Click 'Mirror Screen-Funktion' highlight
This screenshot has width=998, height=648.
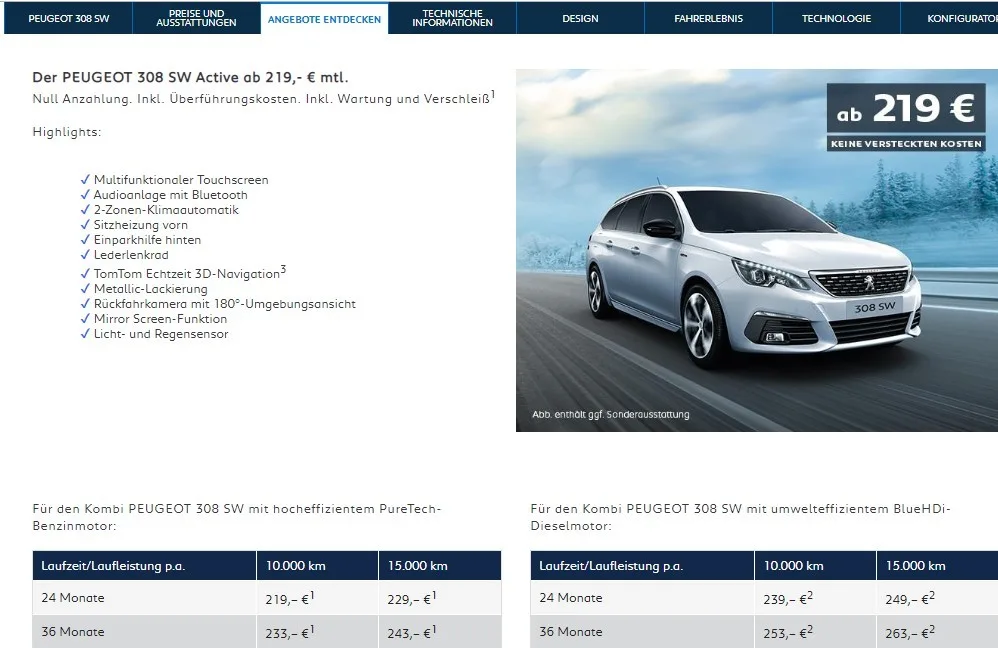(160, 318)
